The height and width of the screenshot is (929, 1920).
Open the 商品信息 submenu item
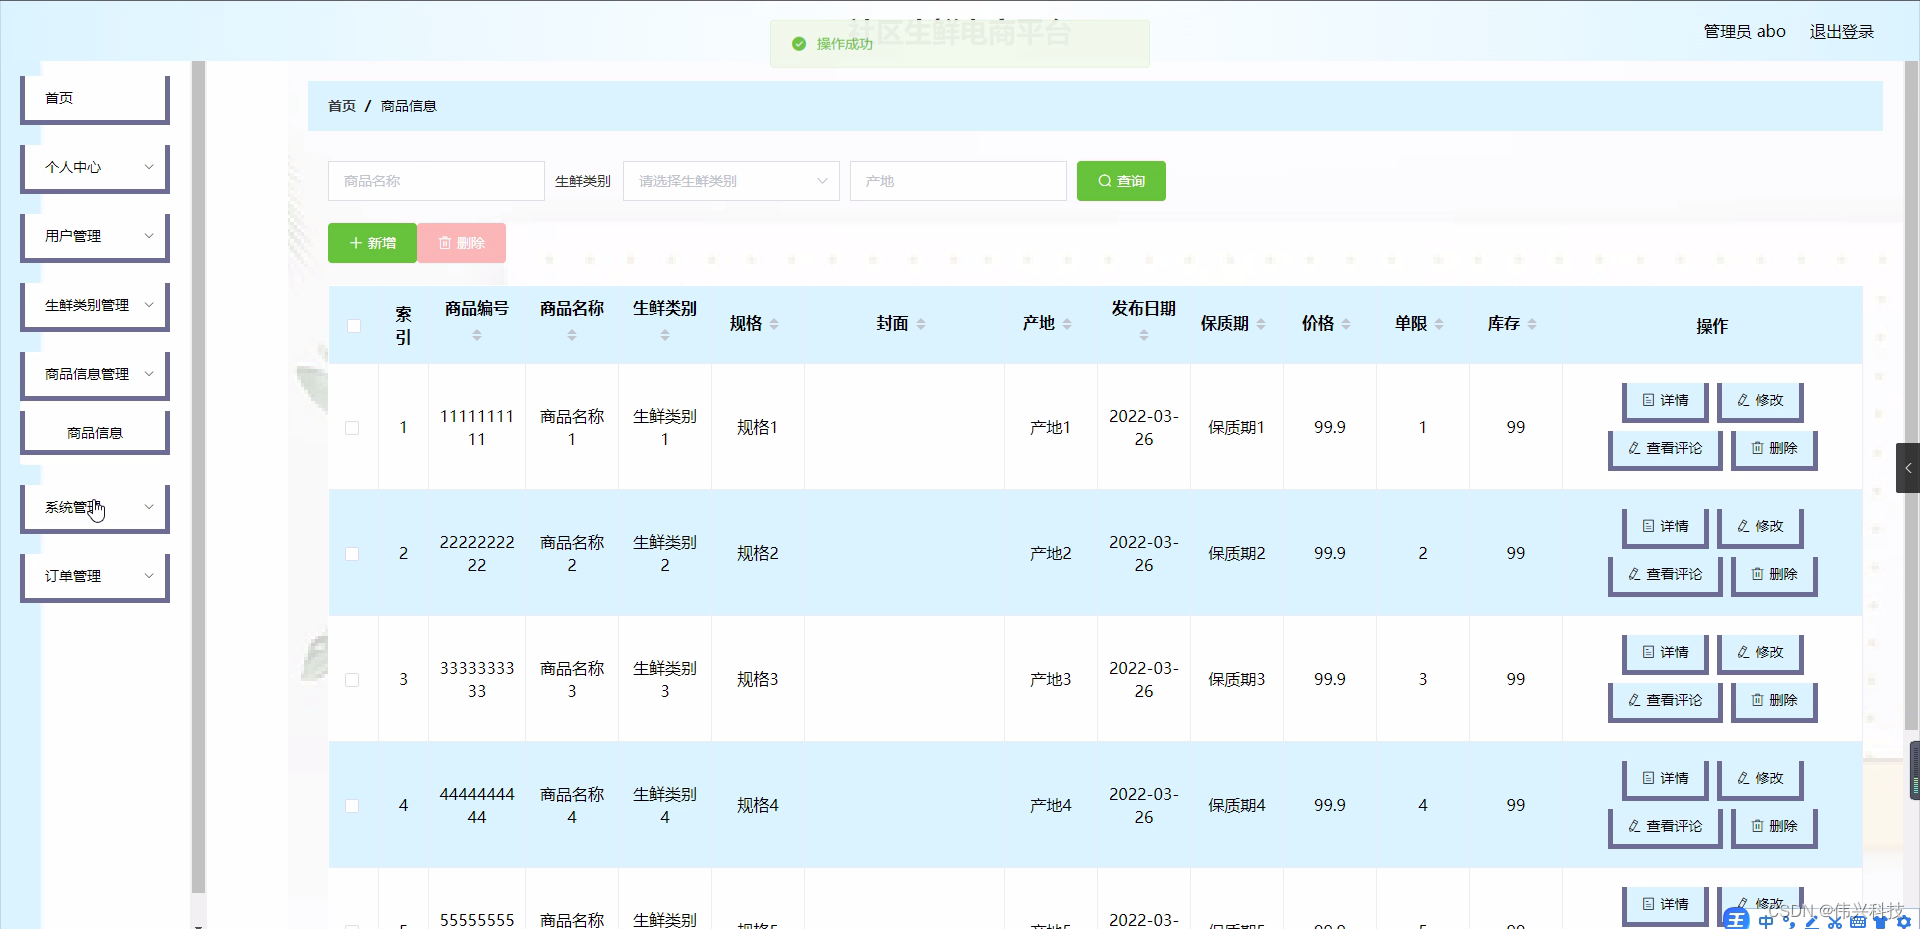95,433
